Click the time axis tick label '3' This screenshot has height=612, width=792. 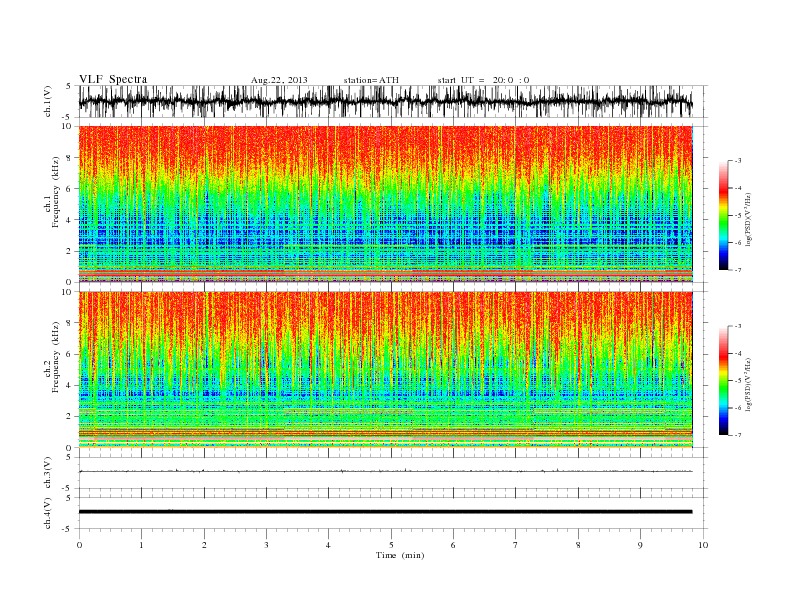(266, 545)
